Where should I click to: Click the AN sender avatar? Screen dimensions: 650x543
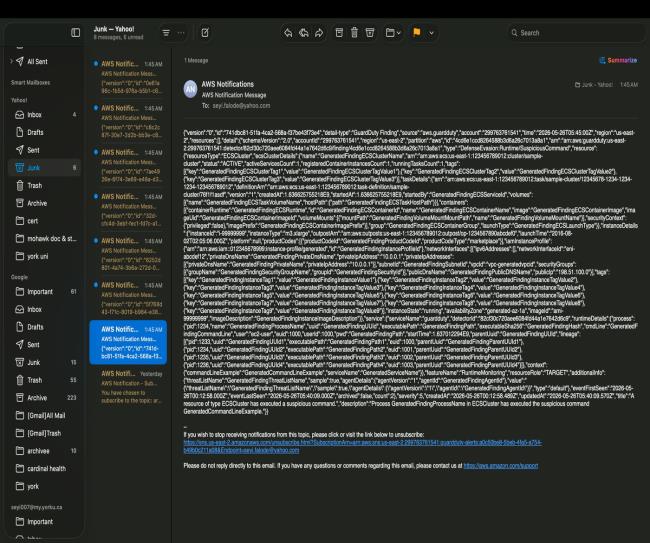[190, 89]
